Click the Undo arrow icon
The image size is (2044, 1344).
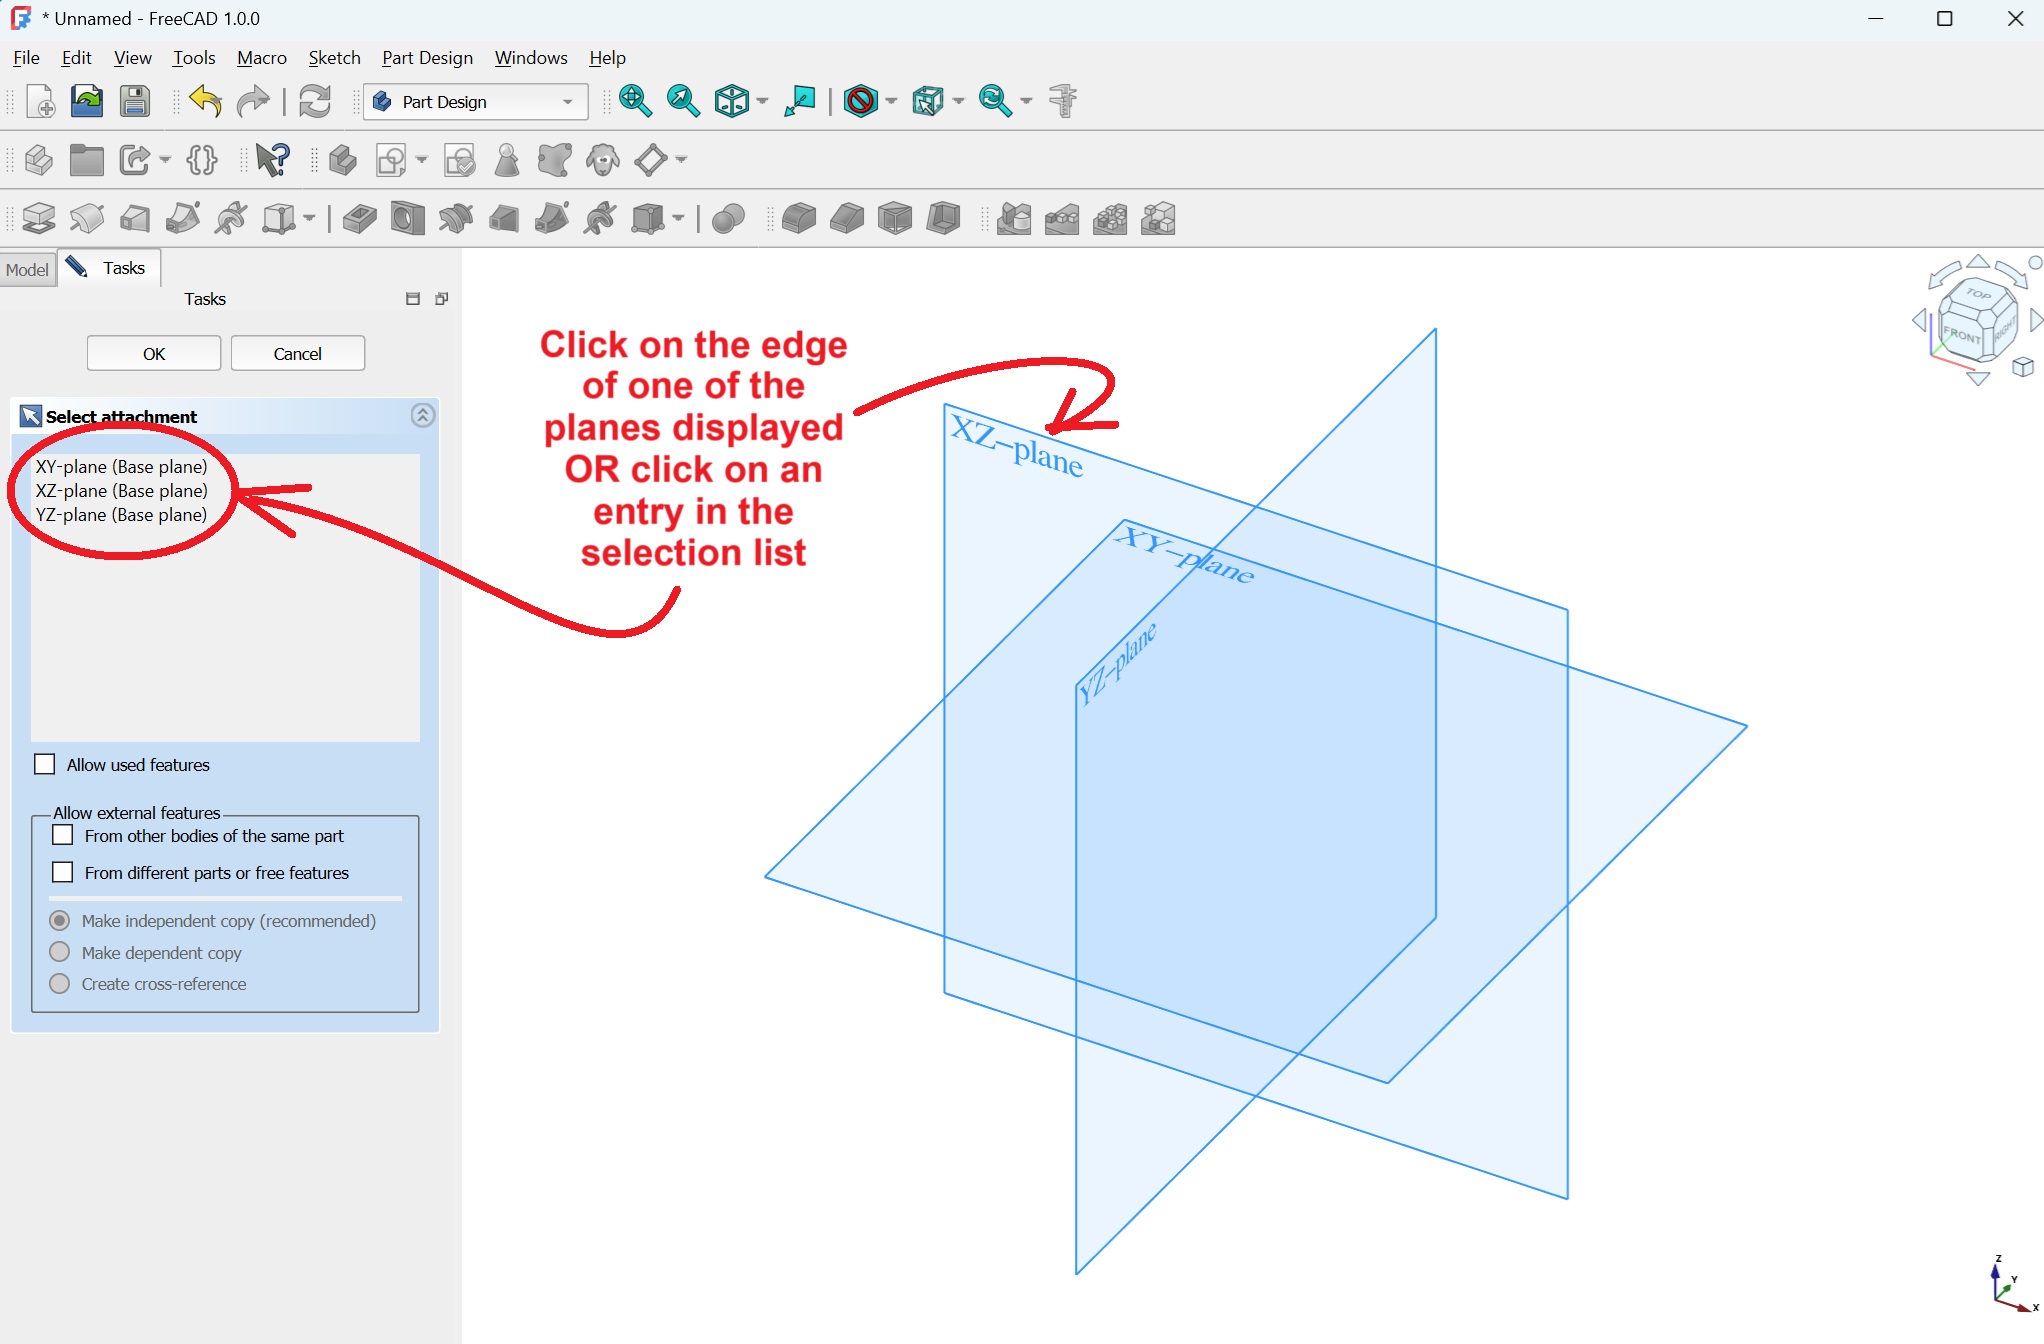pos(205,101)
